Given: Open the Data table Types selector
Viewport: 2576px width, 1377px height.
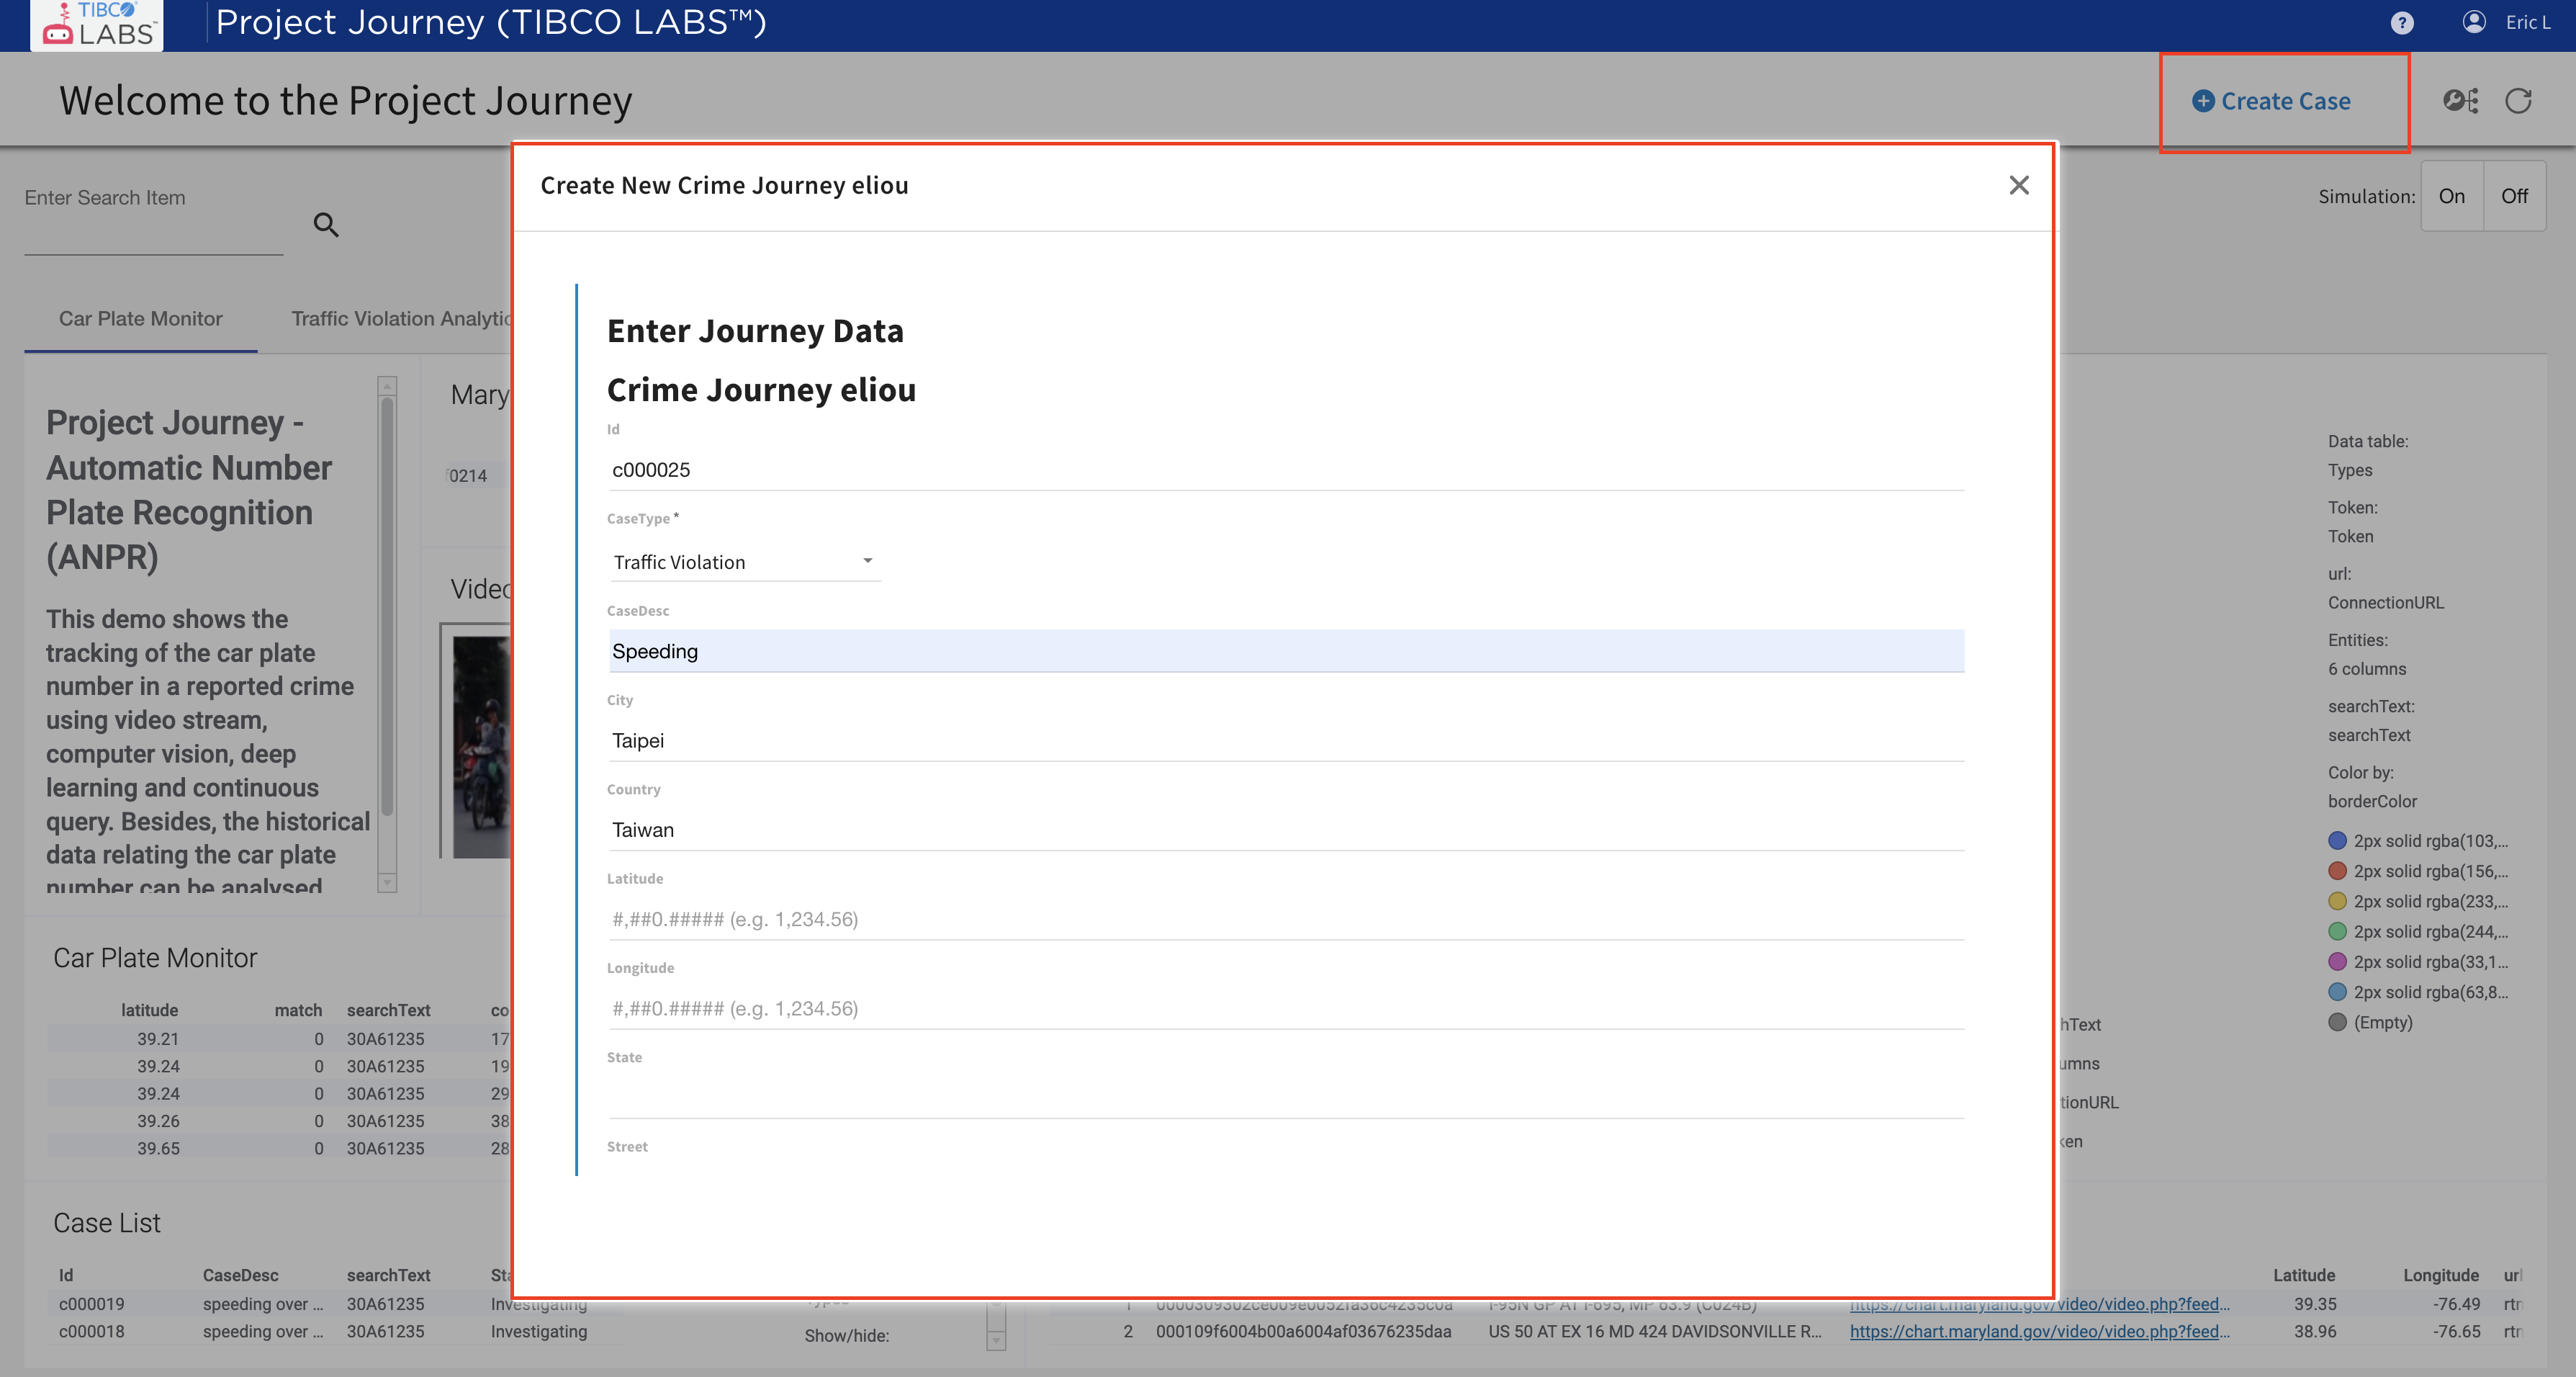Looking at the screenshot, I should (x=2350, y=470).
